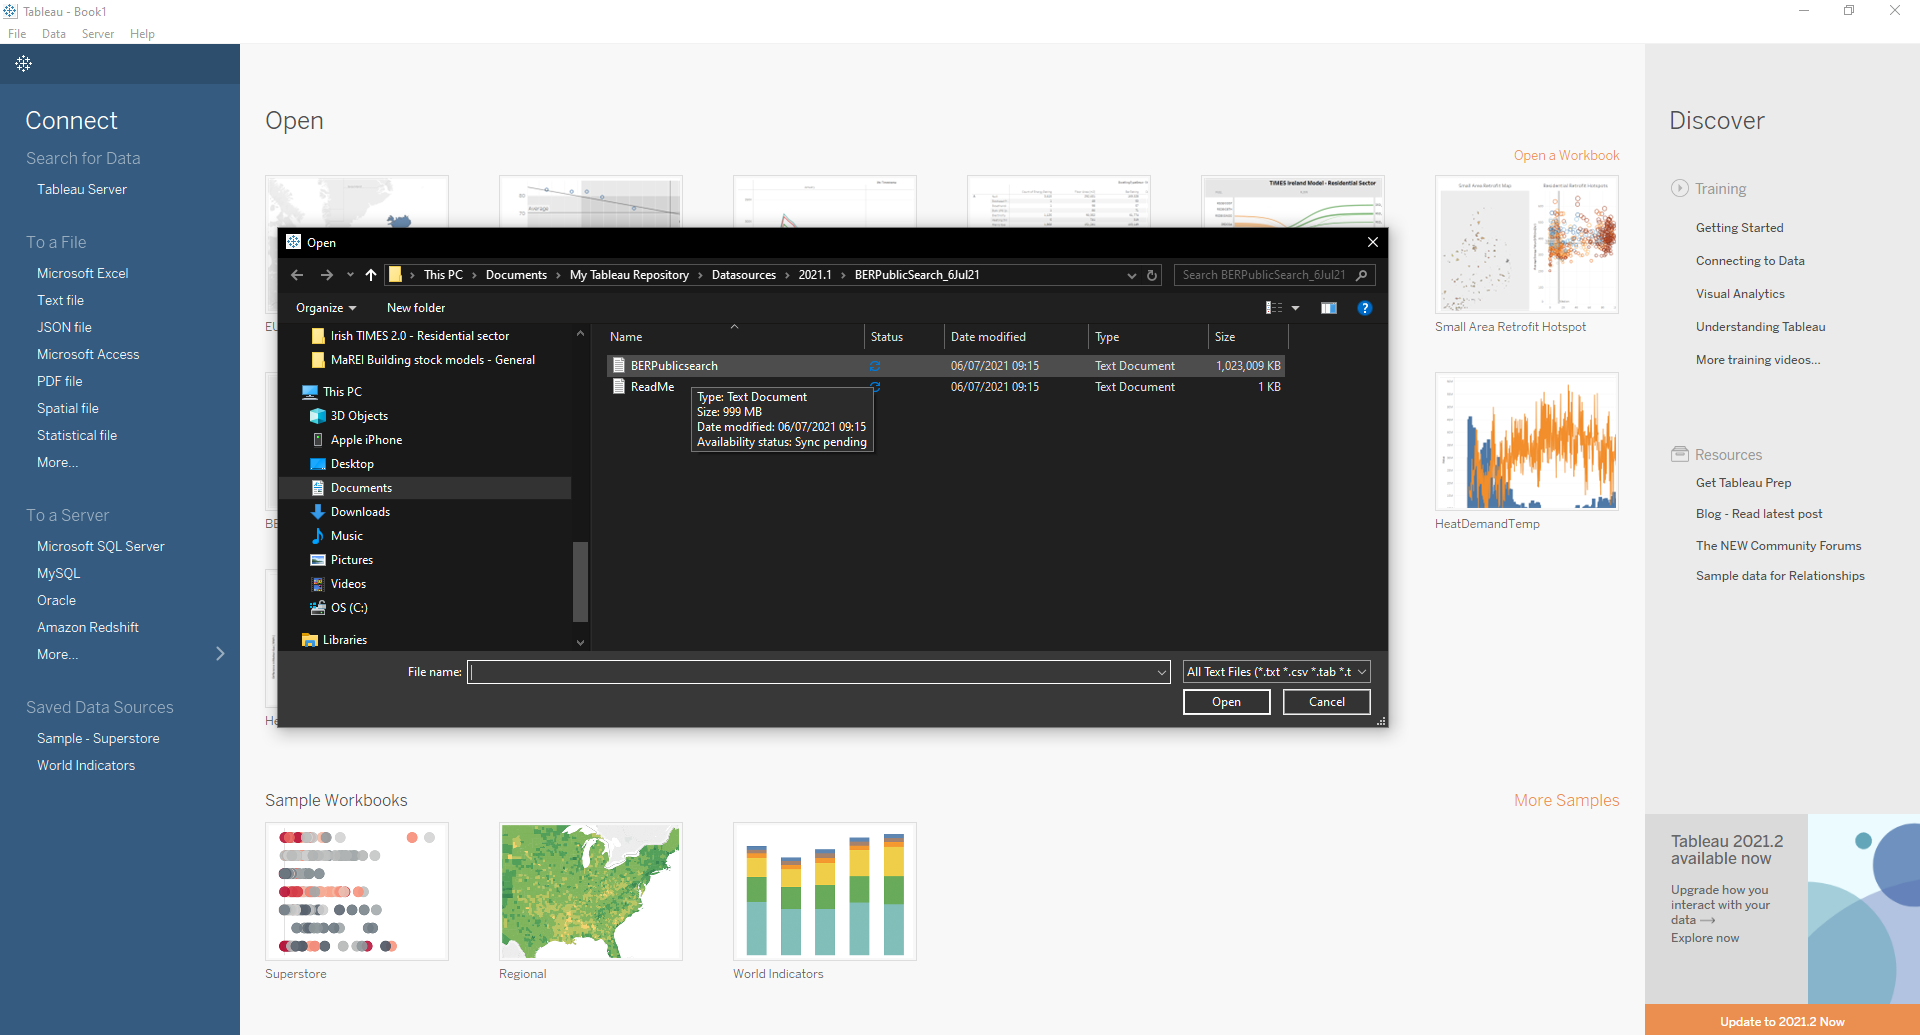Open the Server menu
1920x1035 pixels.
[x=98, y=34]
